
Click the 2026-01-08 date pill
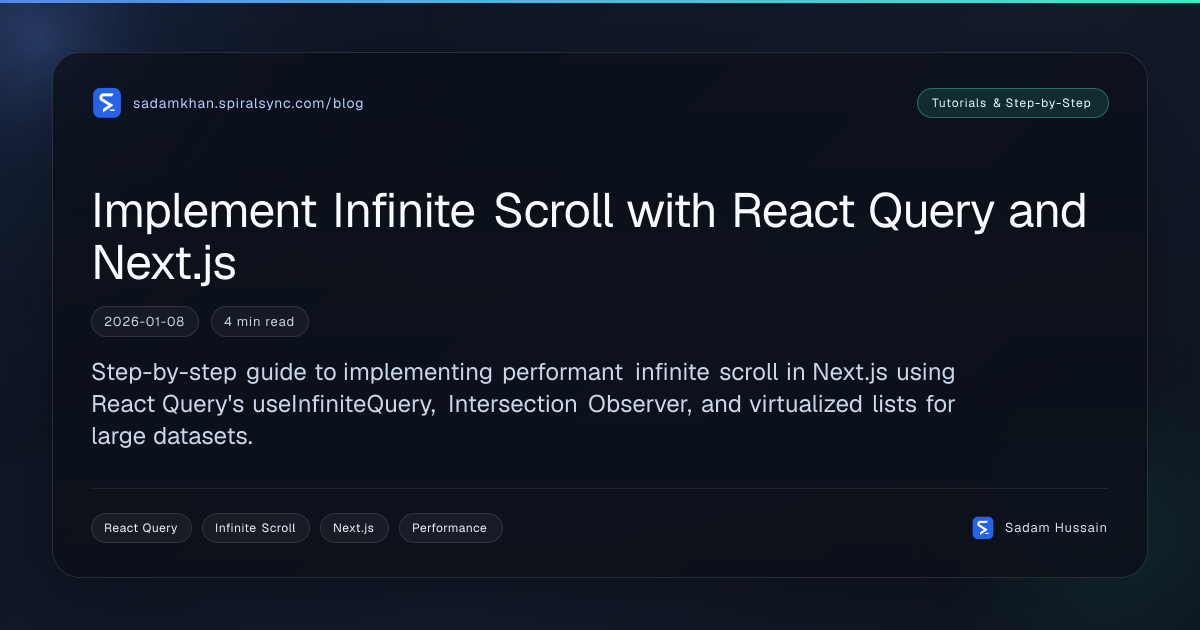click(145, 322)
